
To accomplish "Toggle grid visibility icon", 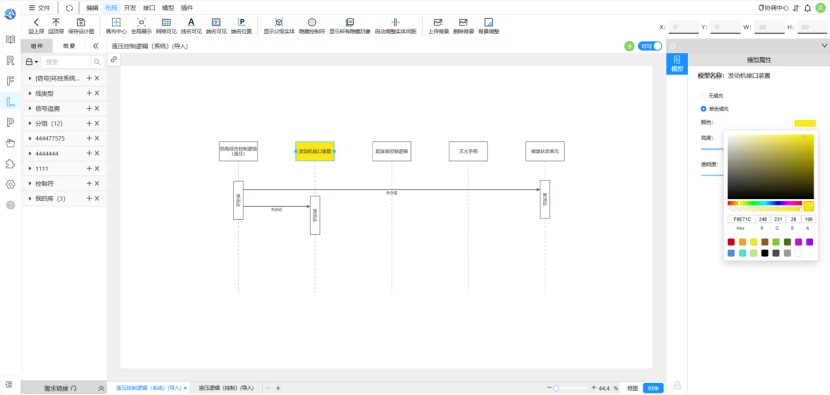I will pyautogui.click(x=166, y=22).
